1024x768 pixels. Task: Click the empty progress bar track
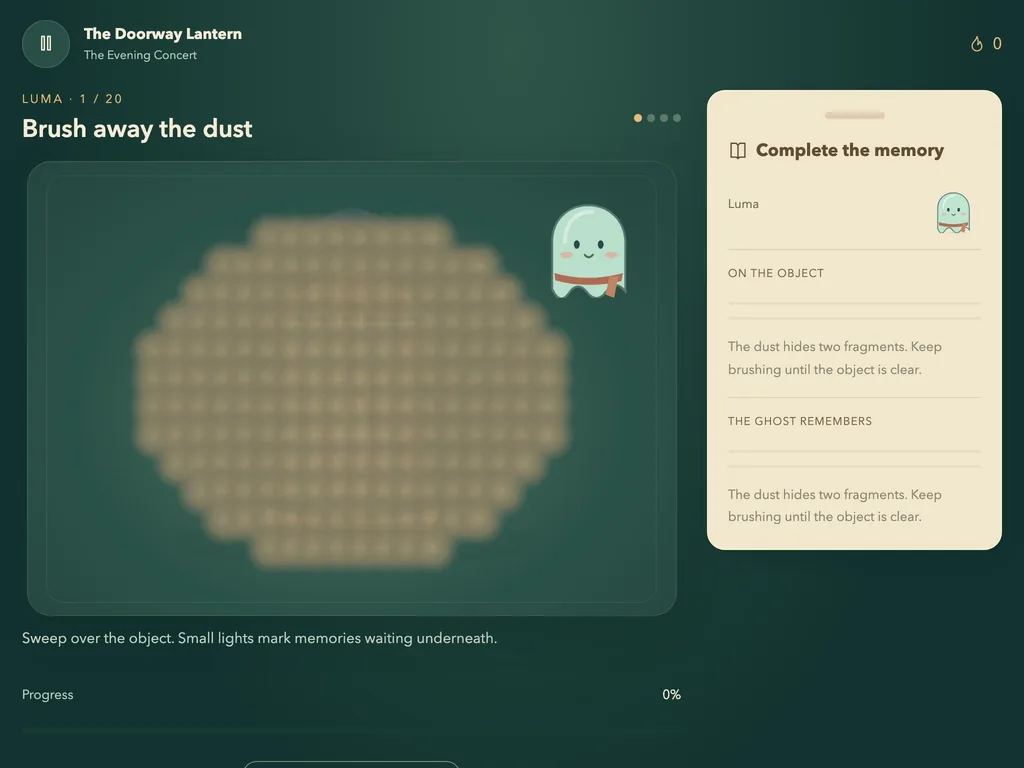(x=351, y=731)
